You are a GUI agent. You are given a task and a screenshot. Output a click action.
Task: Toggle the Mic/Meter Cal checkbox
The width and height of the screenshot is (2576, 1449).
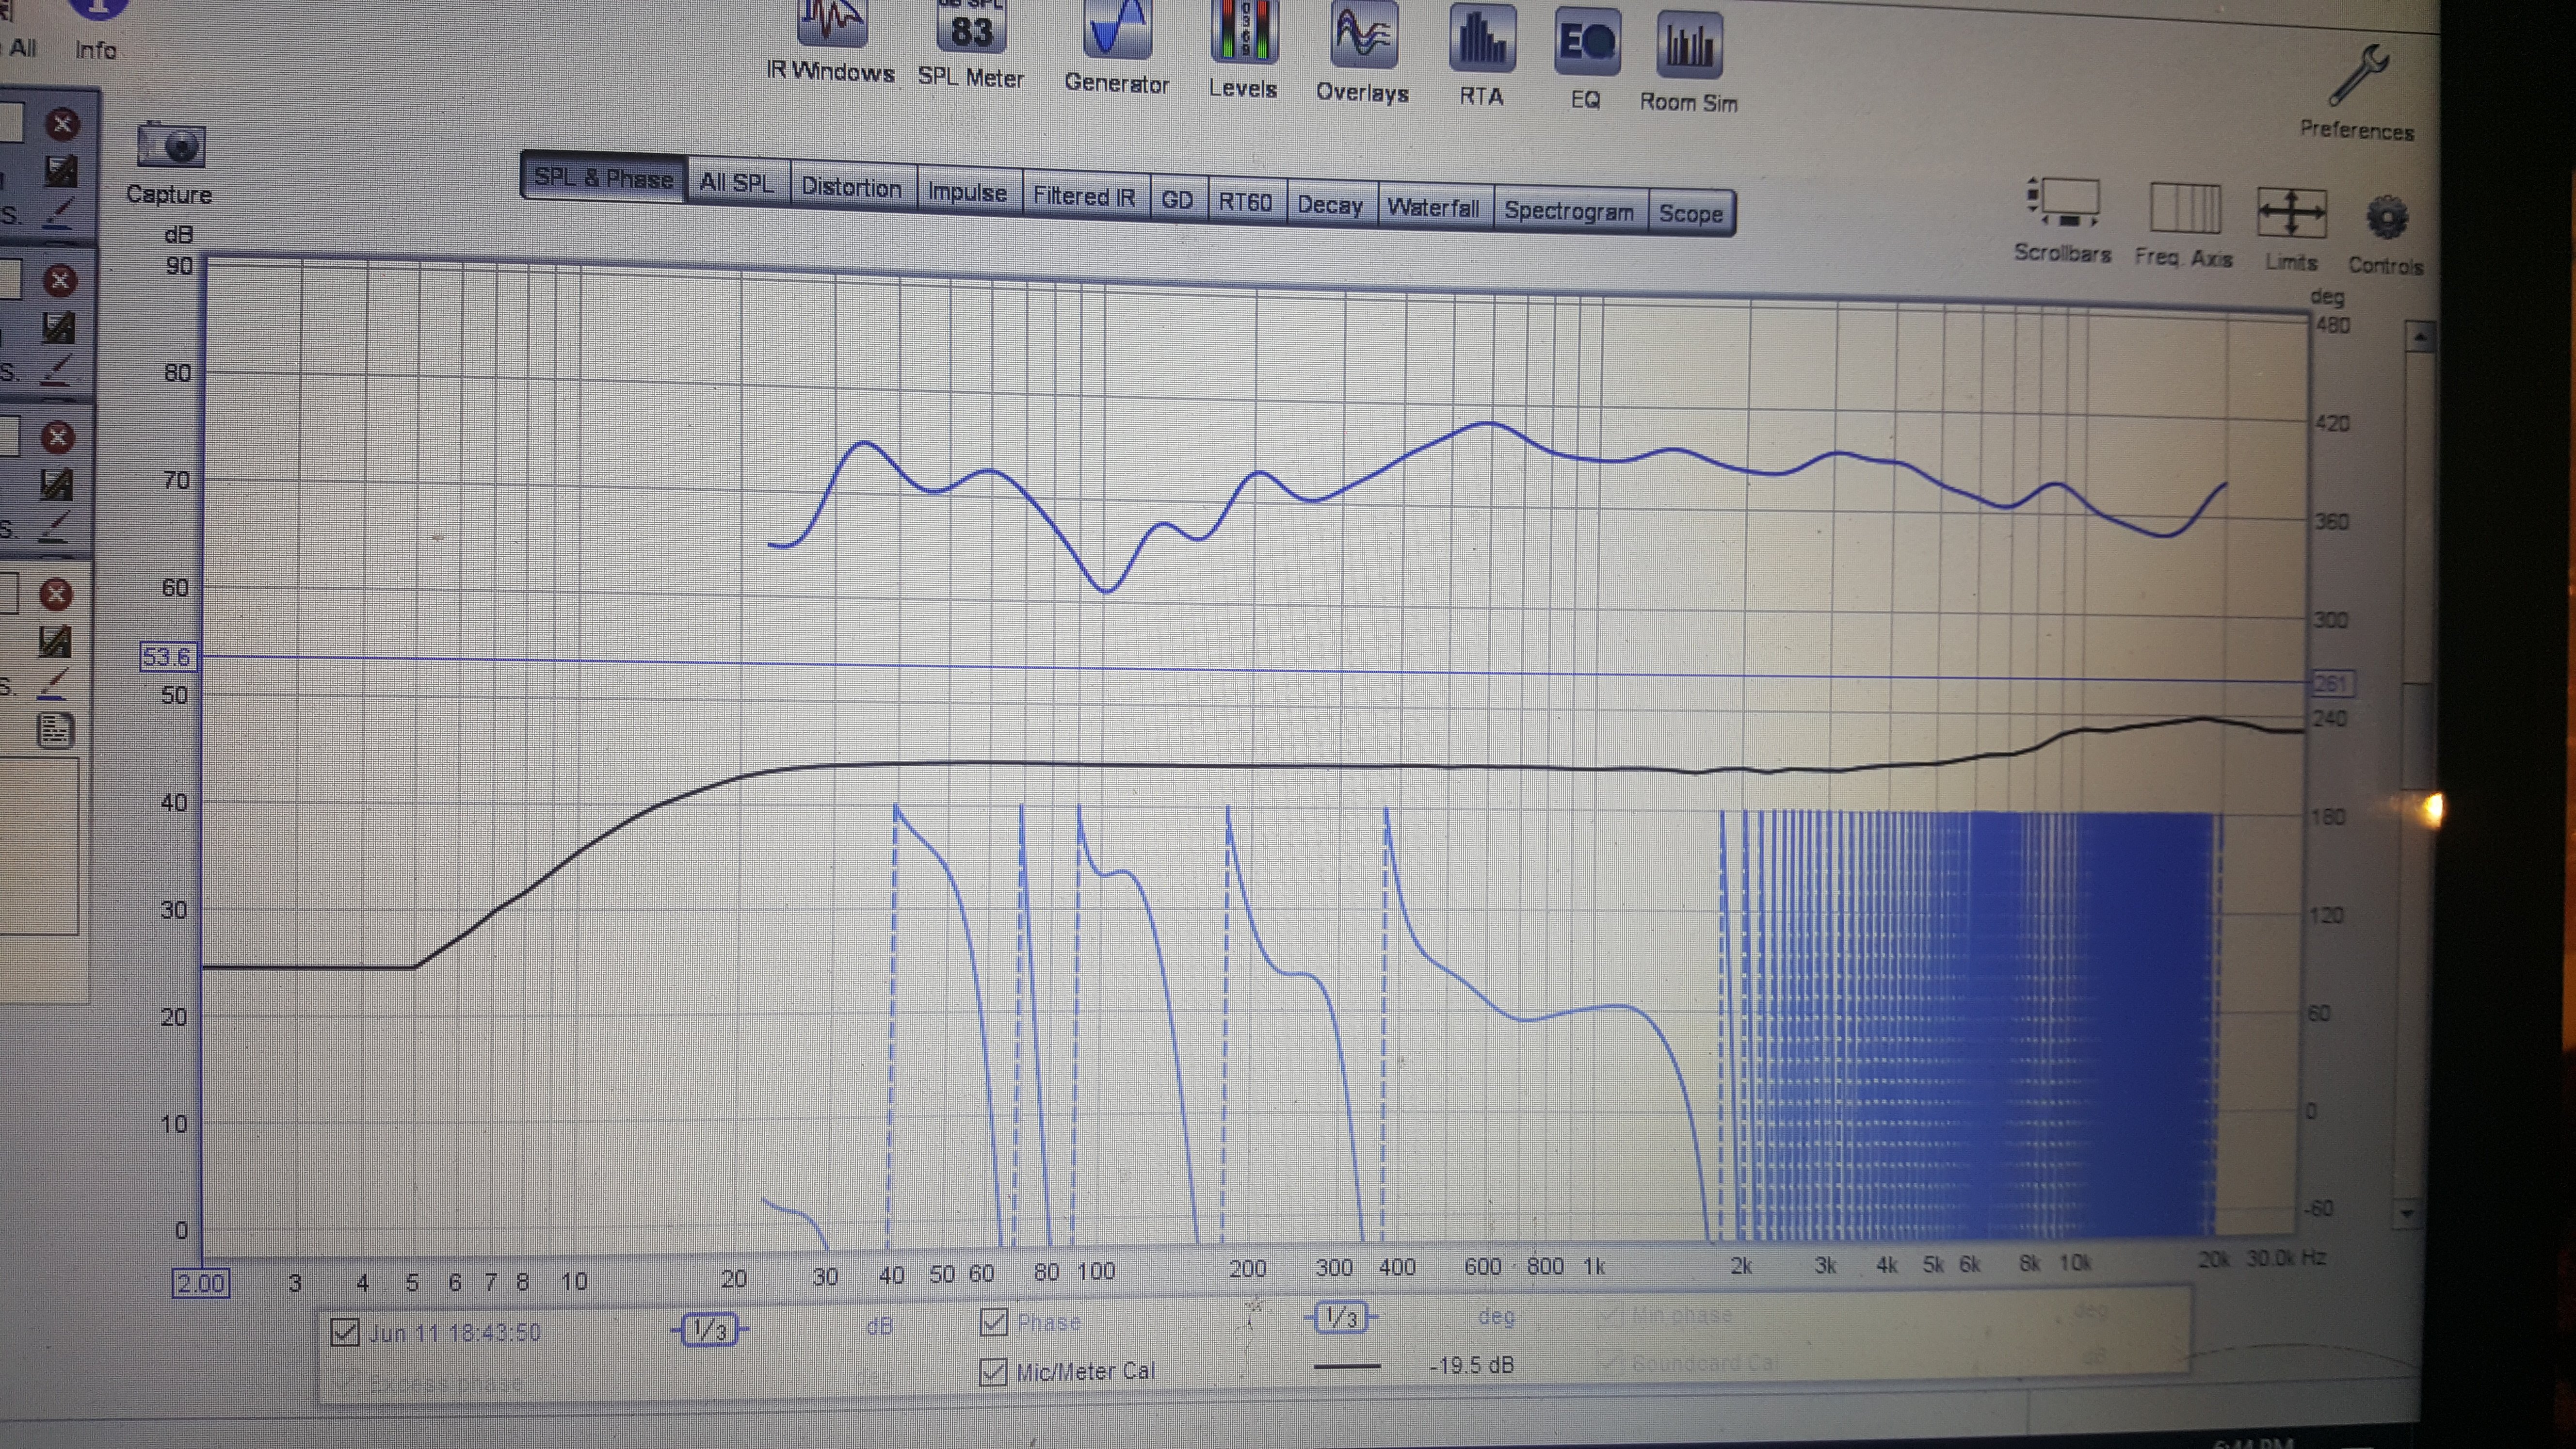(x=993, y=1371)
